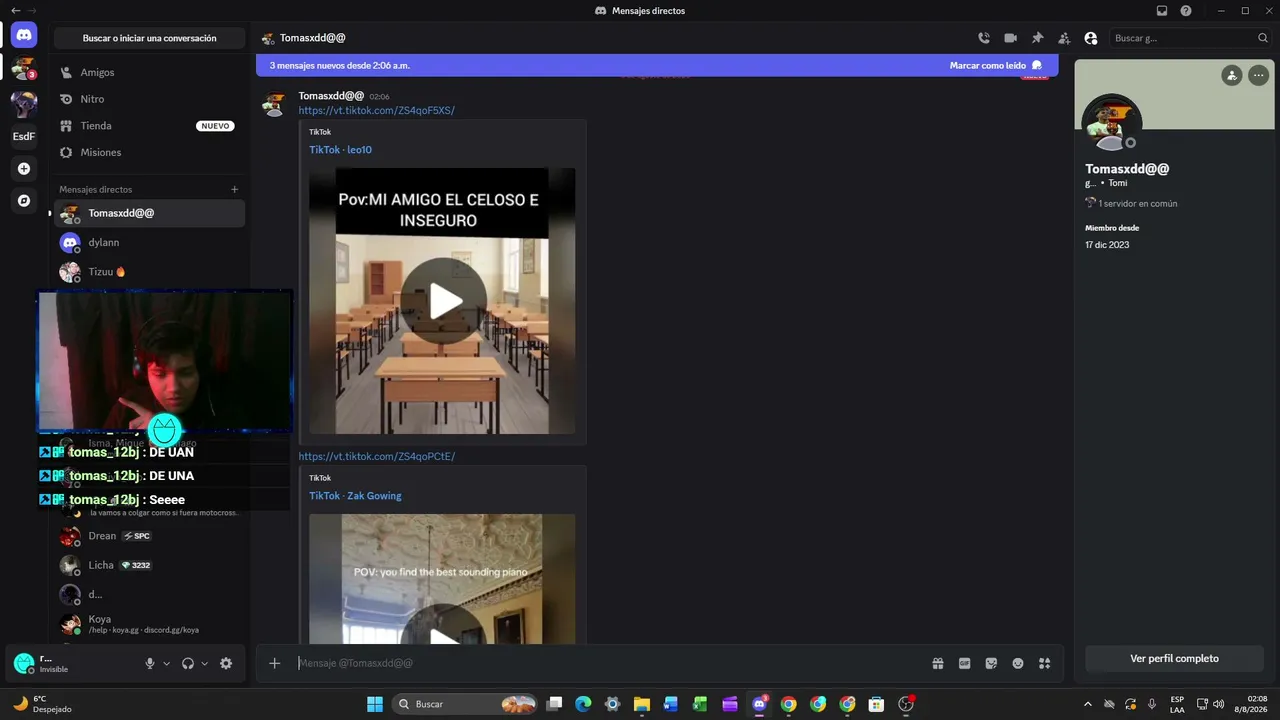Click the 1 servidor en común text
This screenshot has height=720, width=1280.
tap(1138, 203)
